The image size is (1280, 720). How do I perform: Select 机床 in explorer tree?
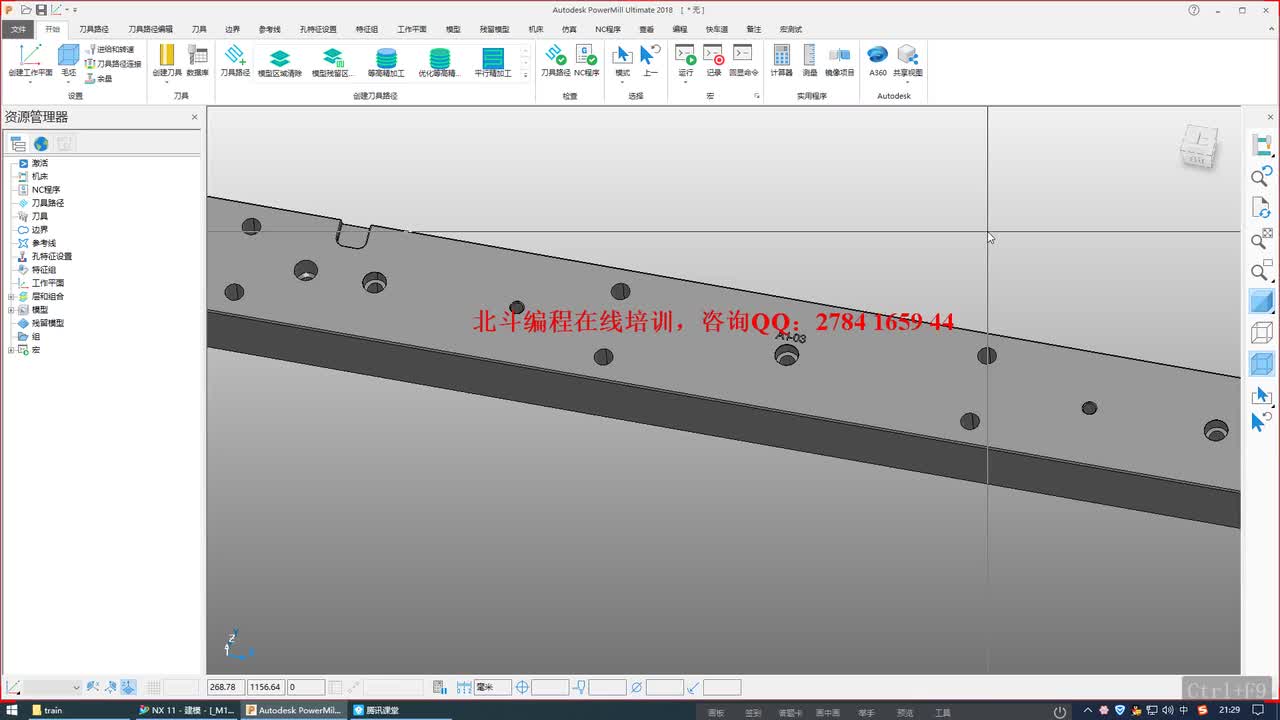tap(39, 176)
